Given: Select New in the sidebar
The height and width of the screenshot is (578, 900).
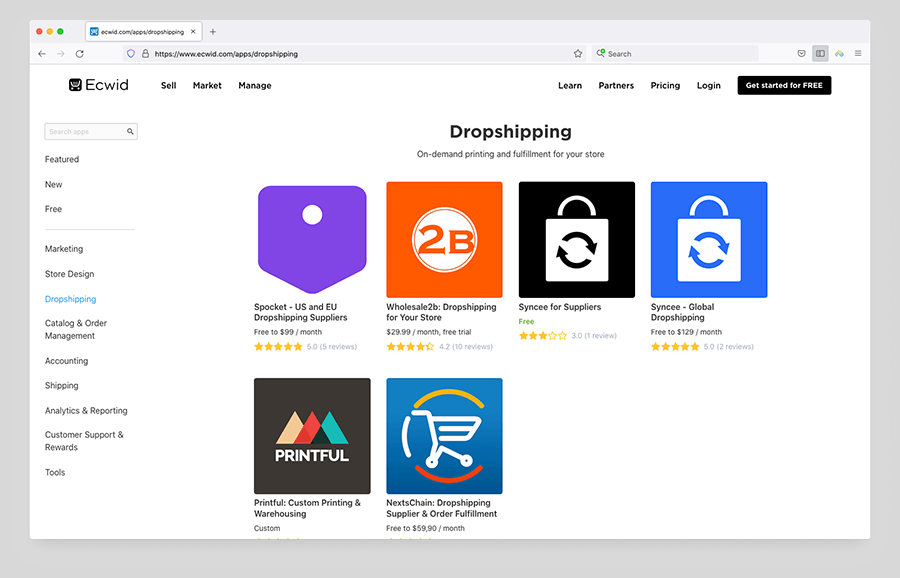Looking at the screenshot, I should pyautogui.click(x=53, y=184).
